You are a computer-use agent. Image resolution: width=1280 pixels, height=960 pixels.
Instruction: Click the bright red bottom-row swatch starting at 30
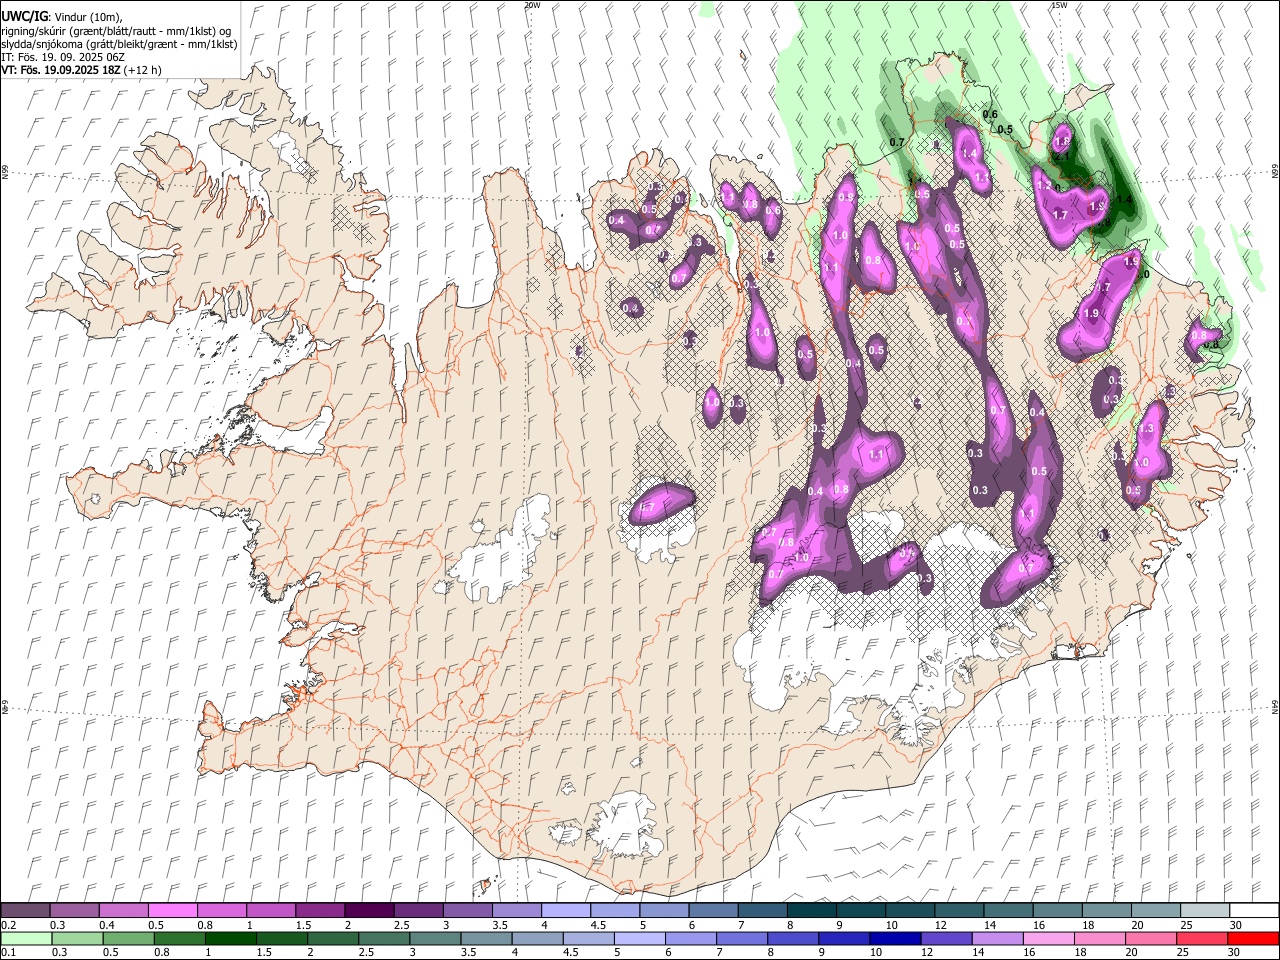pyautogui.click(x=1252, y=939)
